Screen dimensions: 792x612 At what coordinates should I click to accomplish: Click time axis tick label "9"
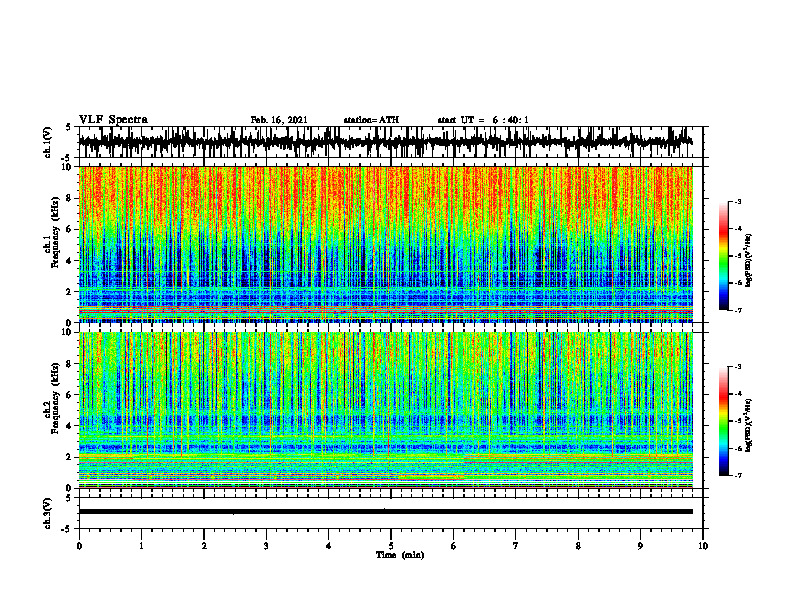click(x=640, y=546)
